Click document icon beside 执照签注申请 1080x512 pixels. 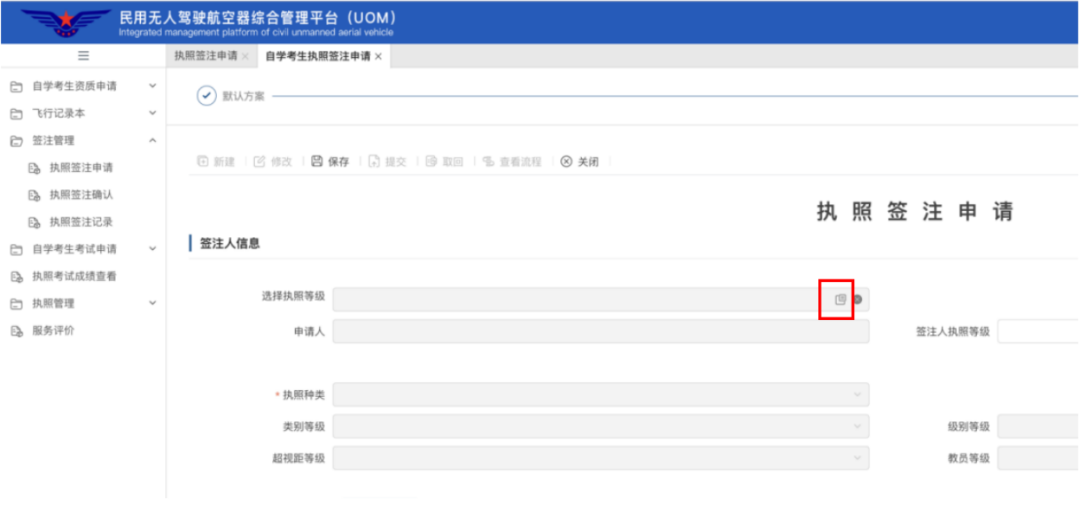[34, 168]
